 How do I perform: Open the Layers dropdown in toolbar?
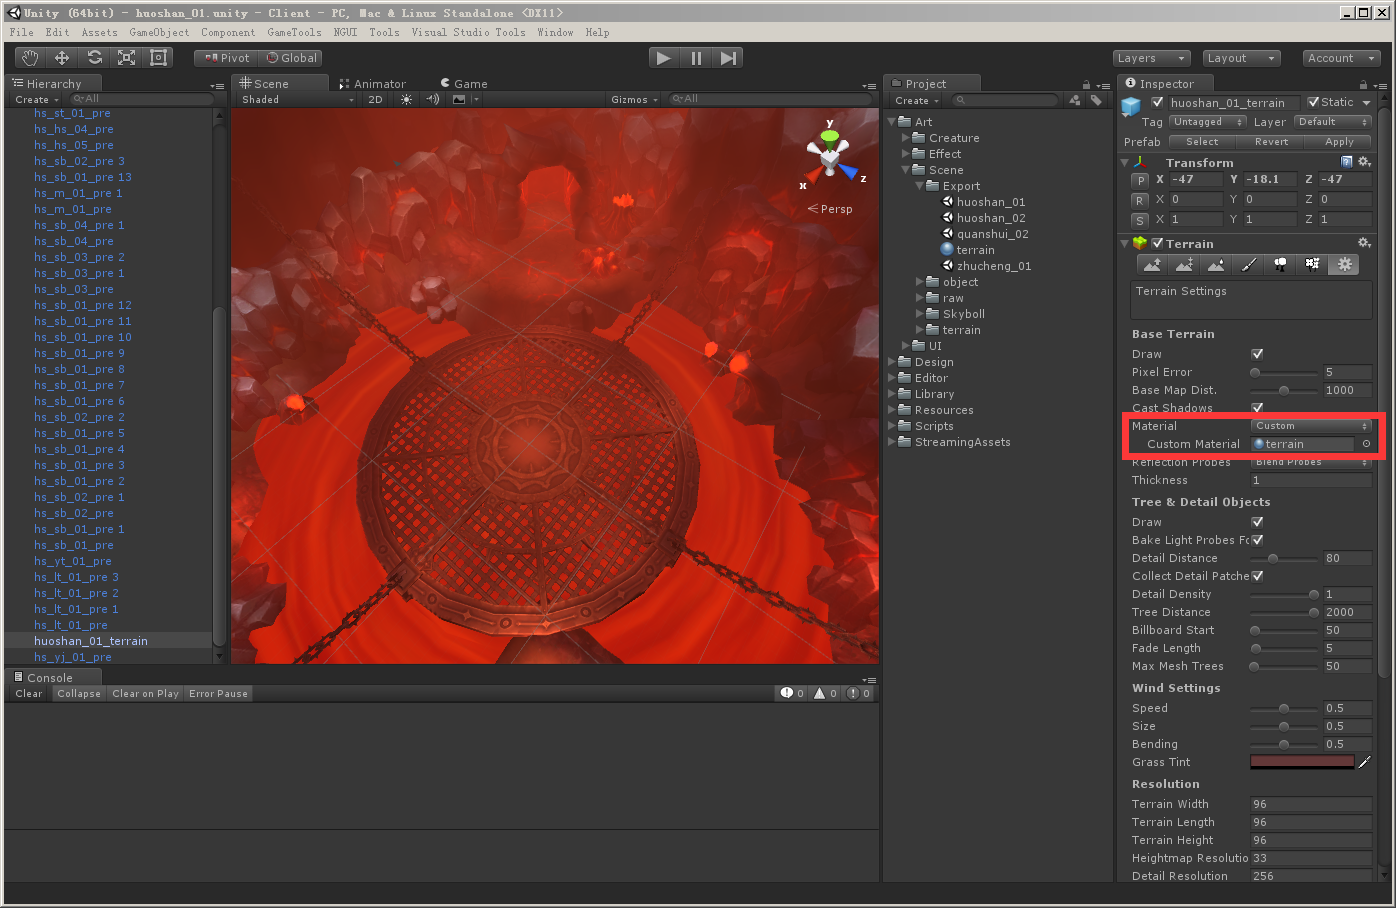[x=1152, y=58]
